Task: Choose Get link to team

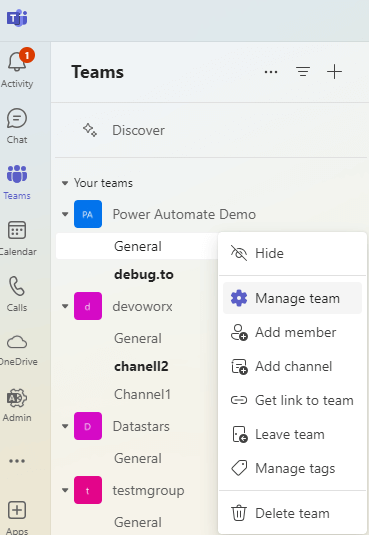Action: click(x=292, y=400)
